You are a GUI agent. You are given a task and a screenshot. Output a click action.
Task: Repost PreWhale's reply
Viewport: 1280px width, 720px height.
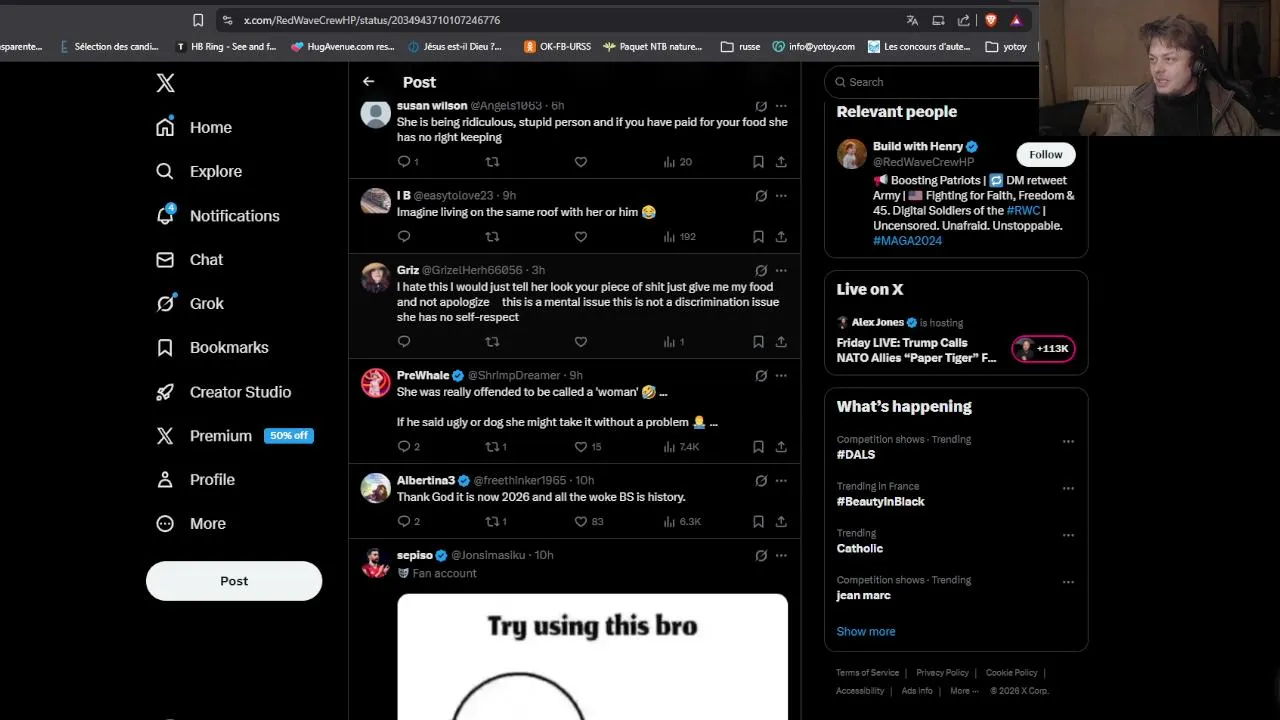point(492,447)
